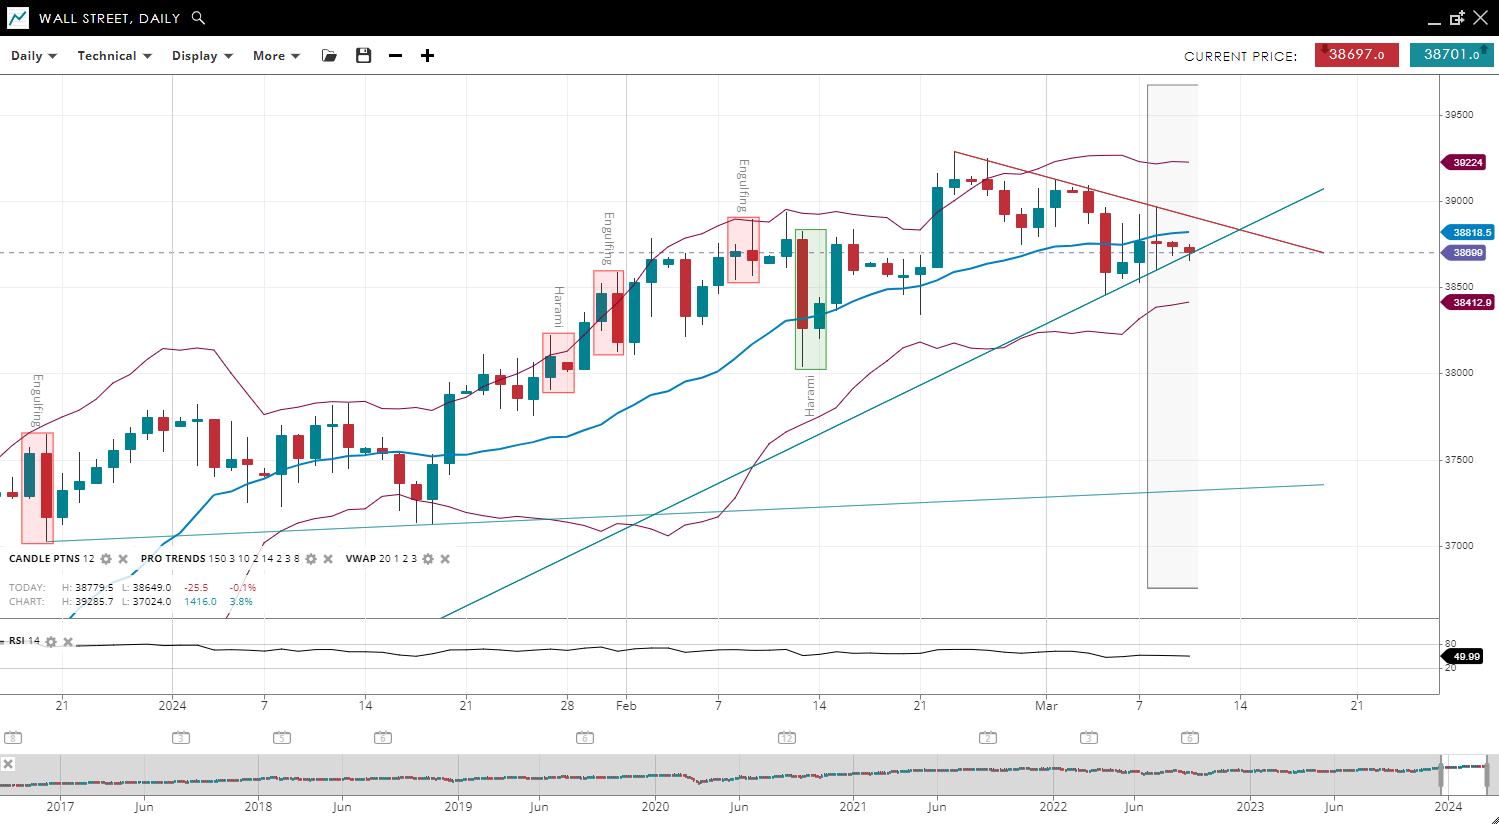
Task: Remove the RSI 14 indicator panel
Action: (x=68, y=642)
